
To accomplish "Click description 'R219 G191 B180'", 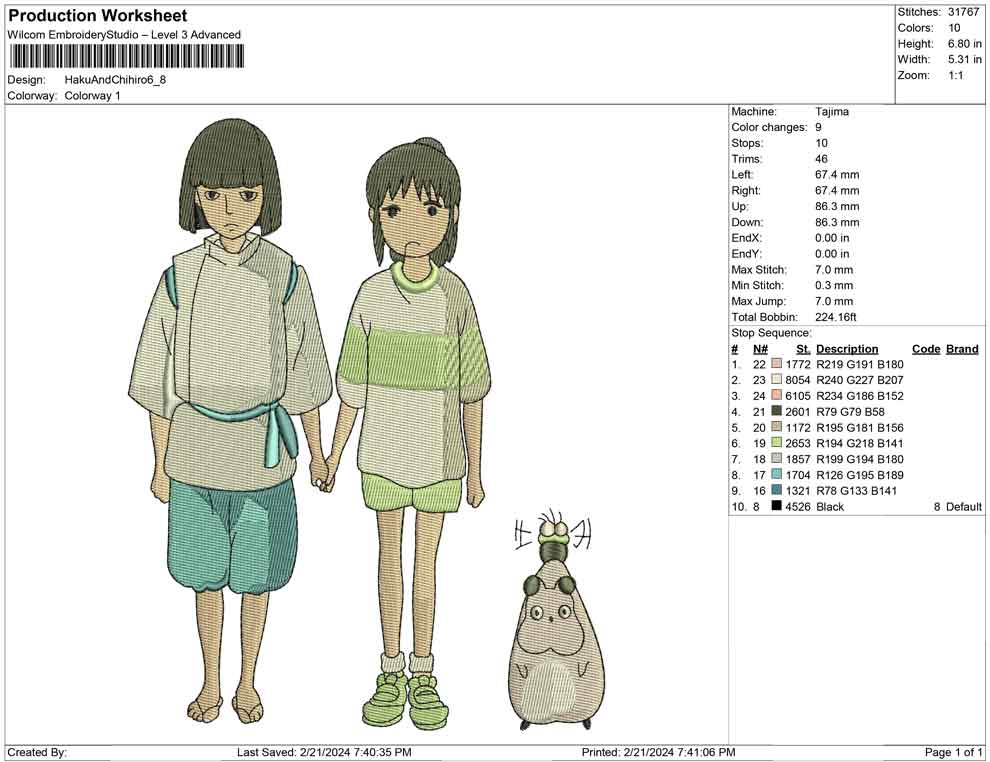I will click(x=860, y=364).
